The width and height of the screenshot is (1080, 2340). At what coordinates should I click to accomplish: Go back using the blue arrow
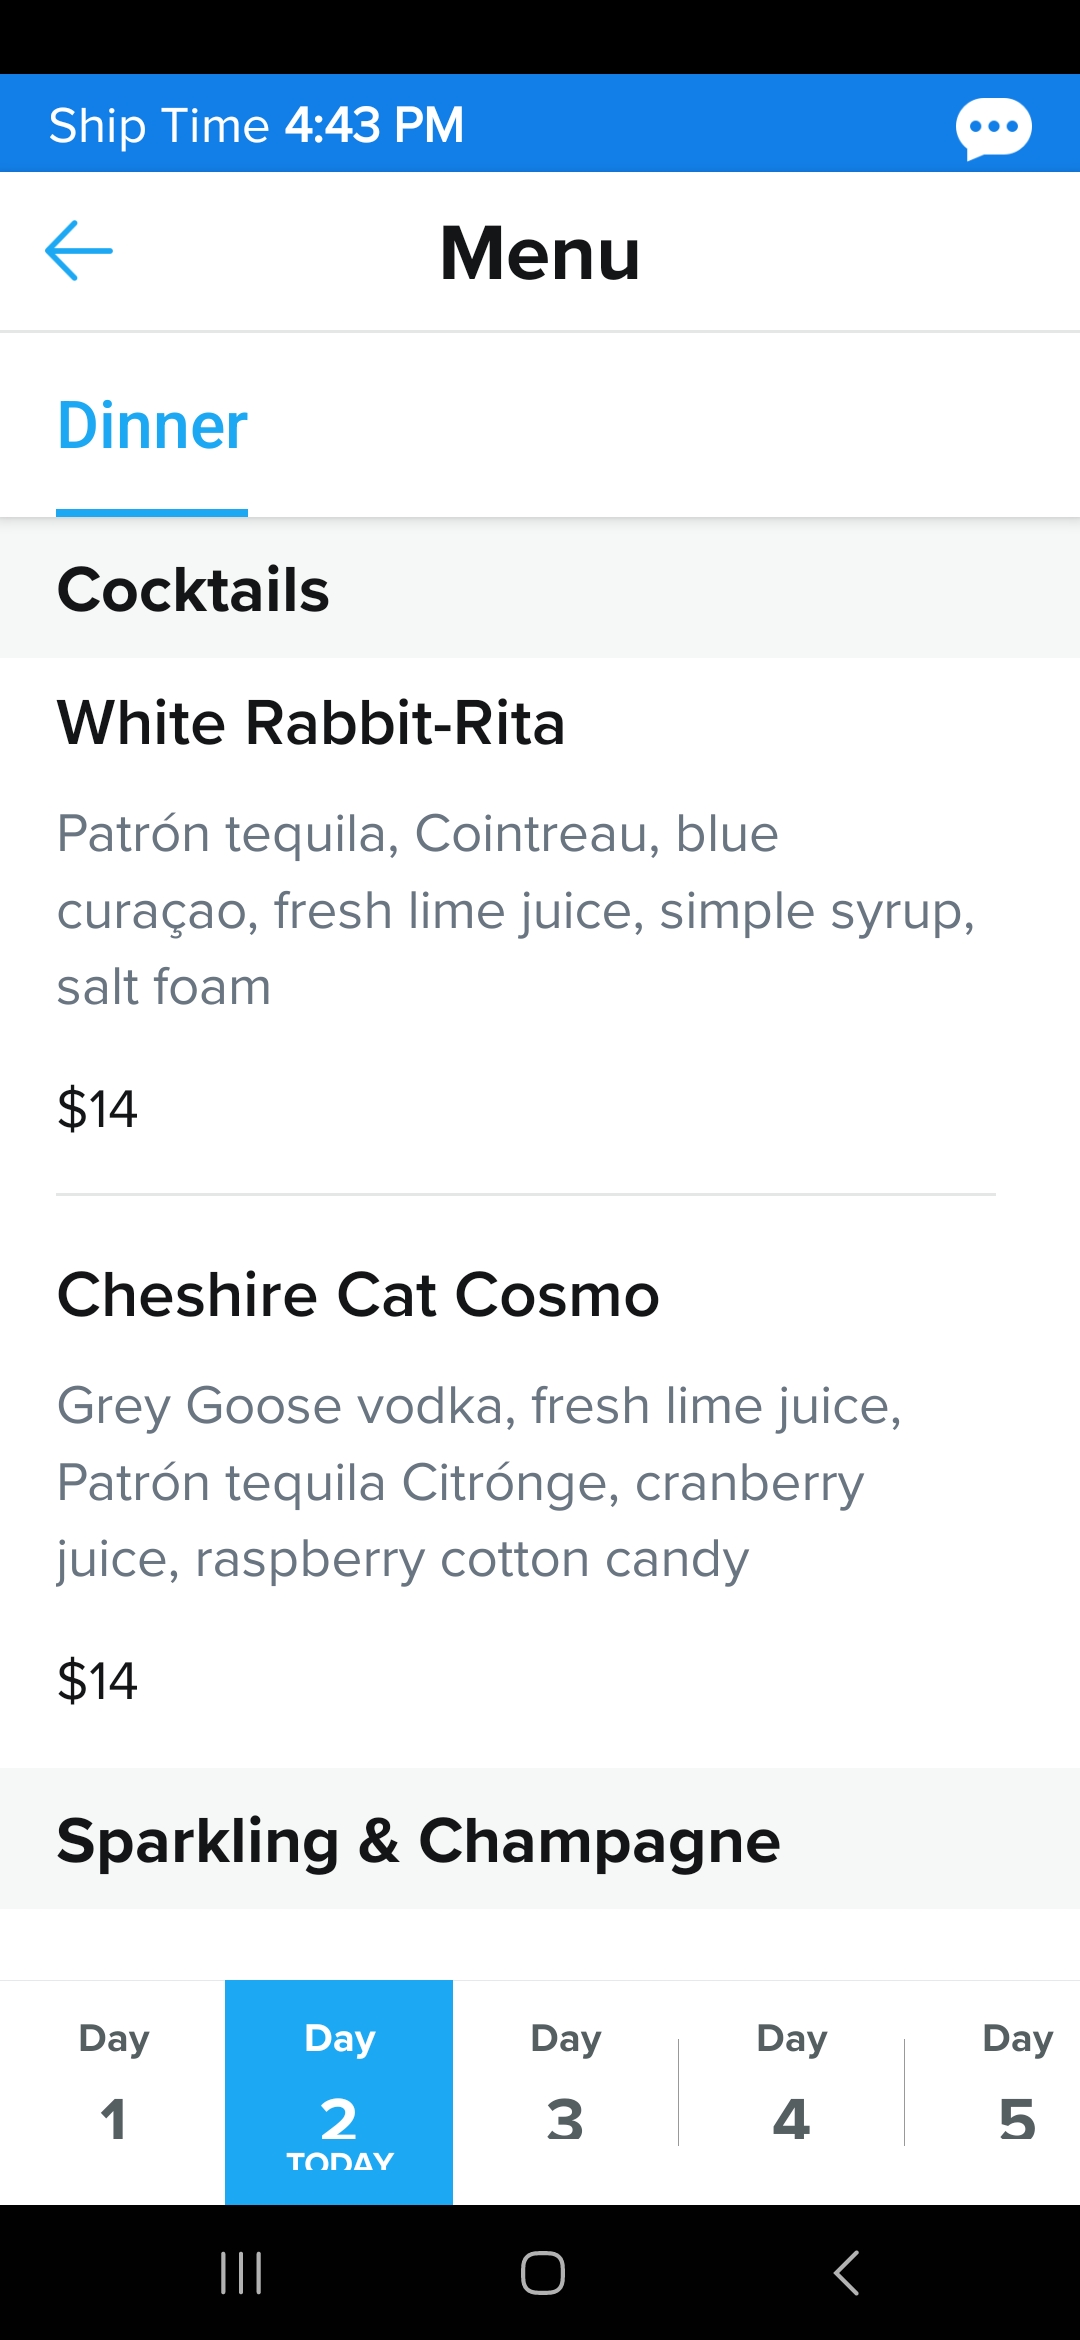pyautogui.click(x=79, y=251)
